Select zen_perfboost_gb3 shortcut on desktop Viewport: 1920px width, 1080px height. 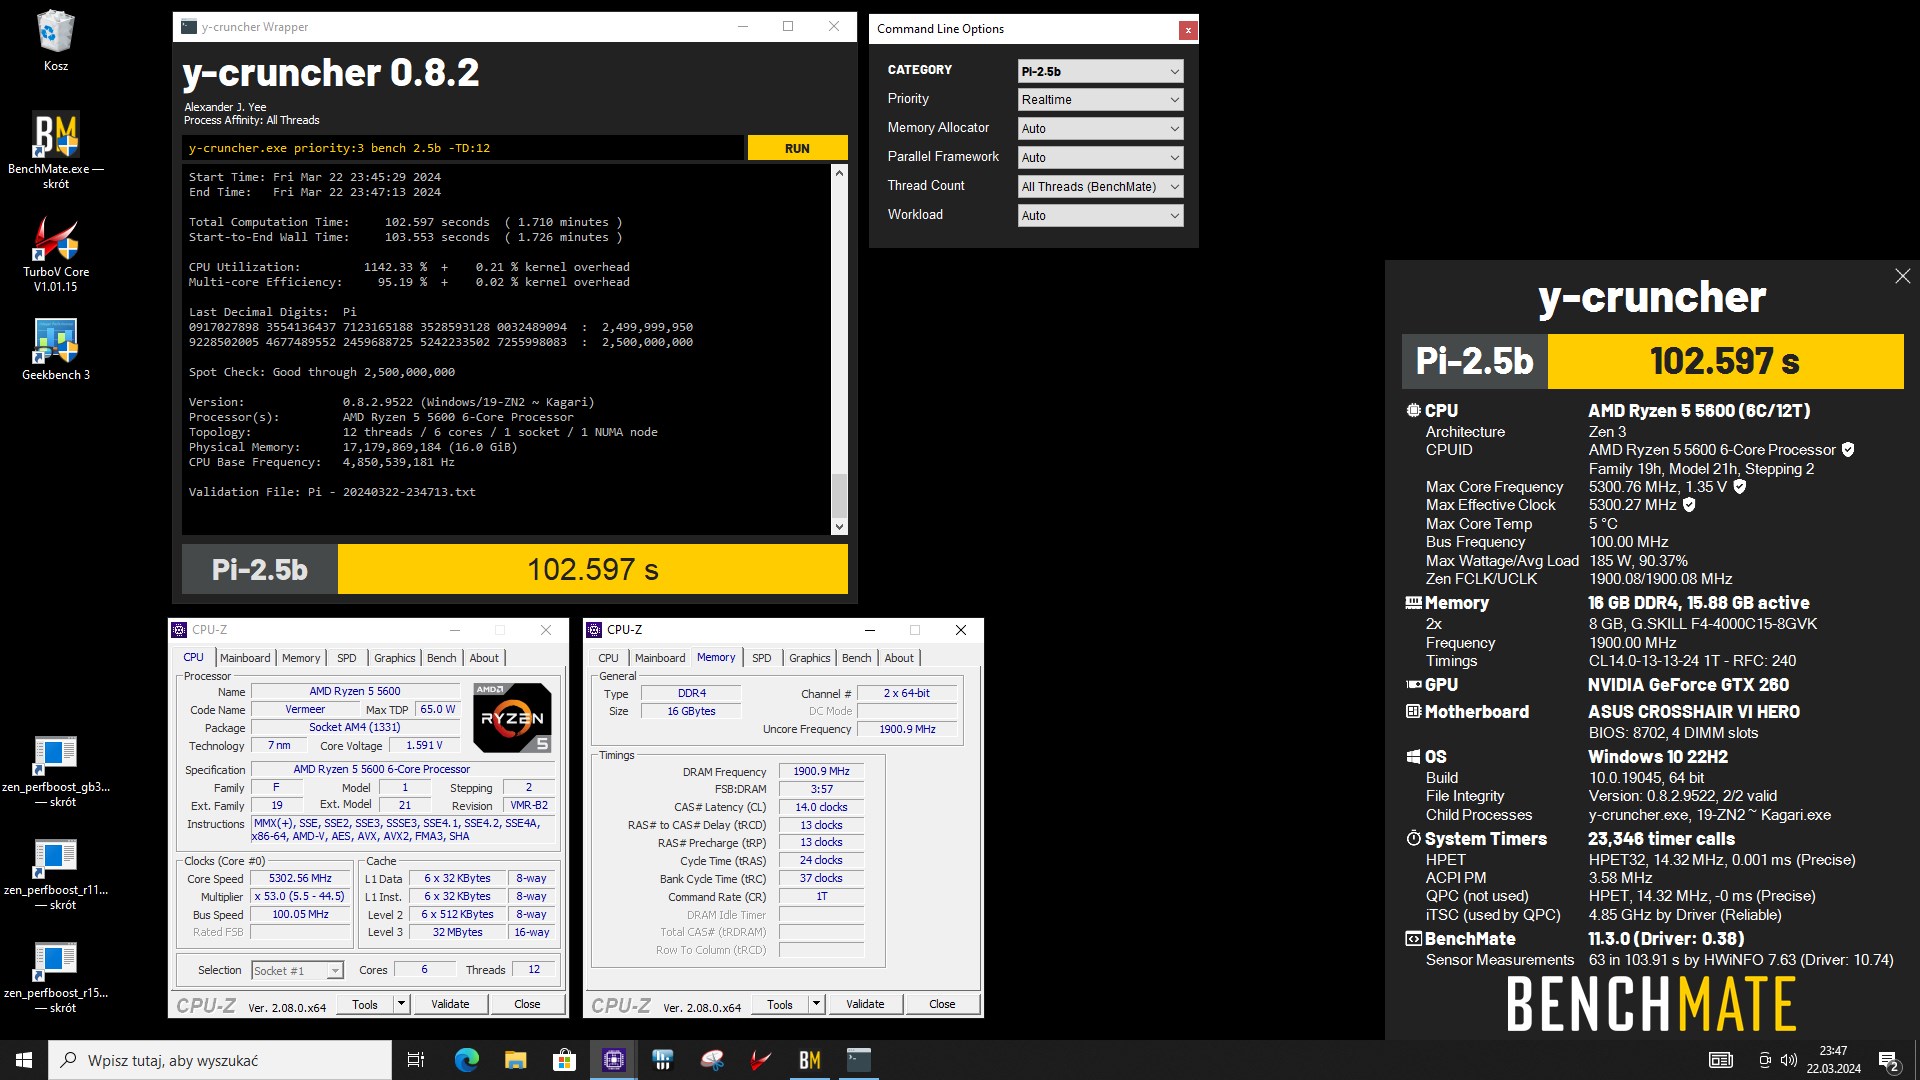(56, 772)
